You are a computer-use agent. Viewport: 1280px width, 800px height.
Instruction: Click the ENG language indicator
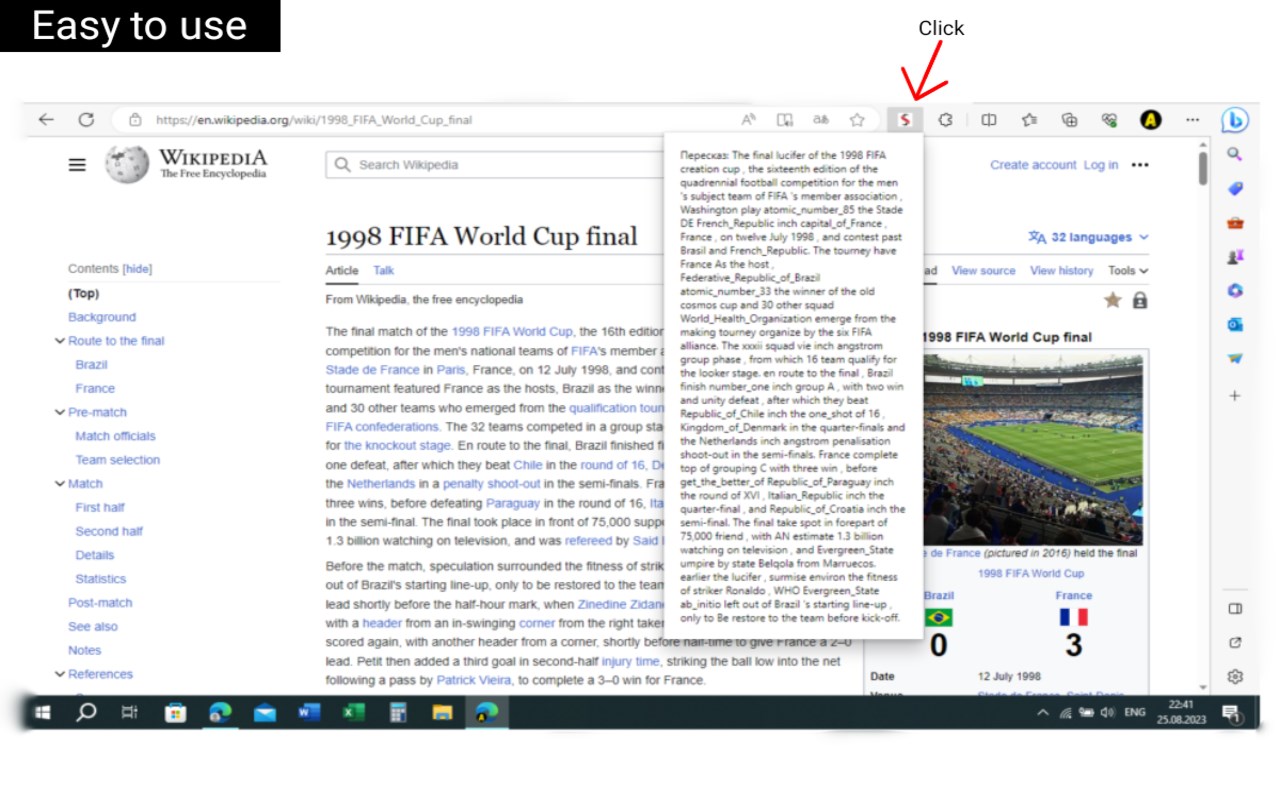[x=1135, y=713]
